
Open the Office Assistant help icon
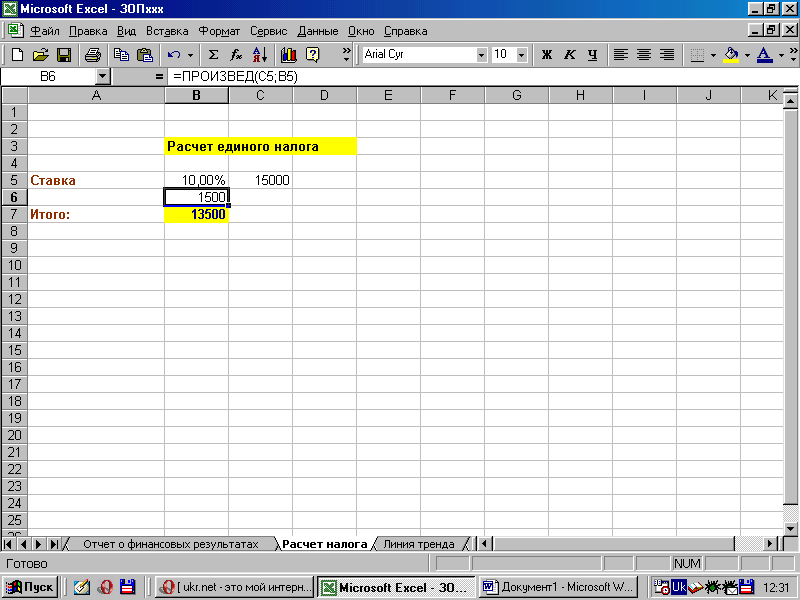tap(312, 55)
